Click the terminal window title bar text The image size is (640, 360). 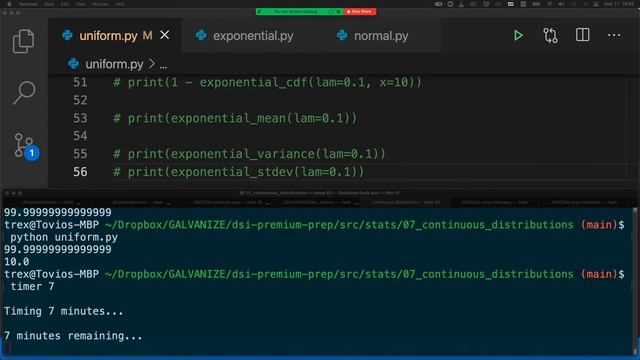click(x=319, y=193)
